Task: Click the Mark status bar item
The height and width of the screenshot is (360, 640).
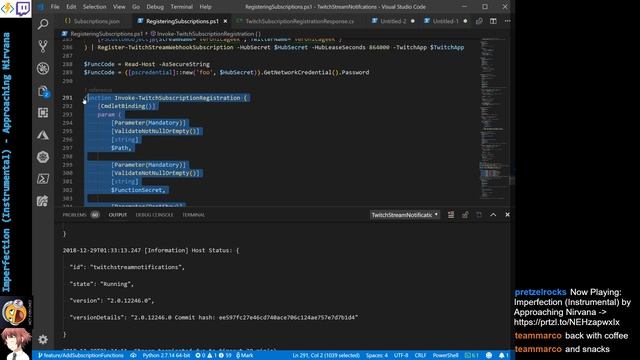Action: tap(244, 356)
